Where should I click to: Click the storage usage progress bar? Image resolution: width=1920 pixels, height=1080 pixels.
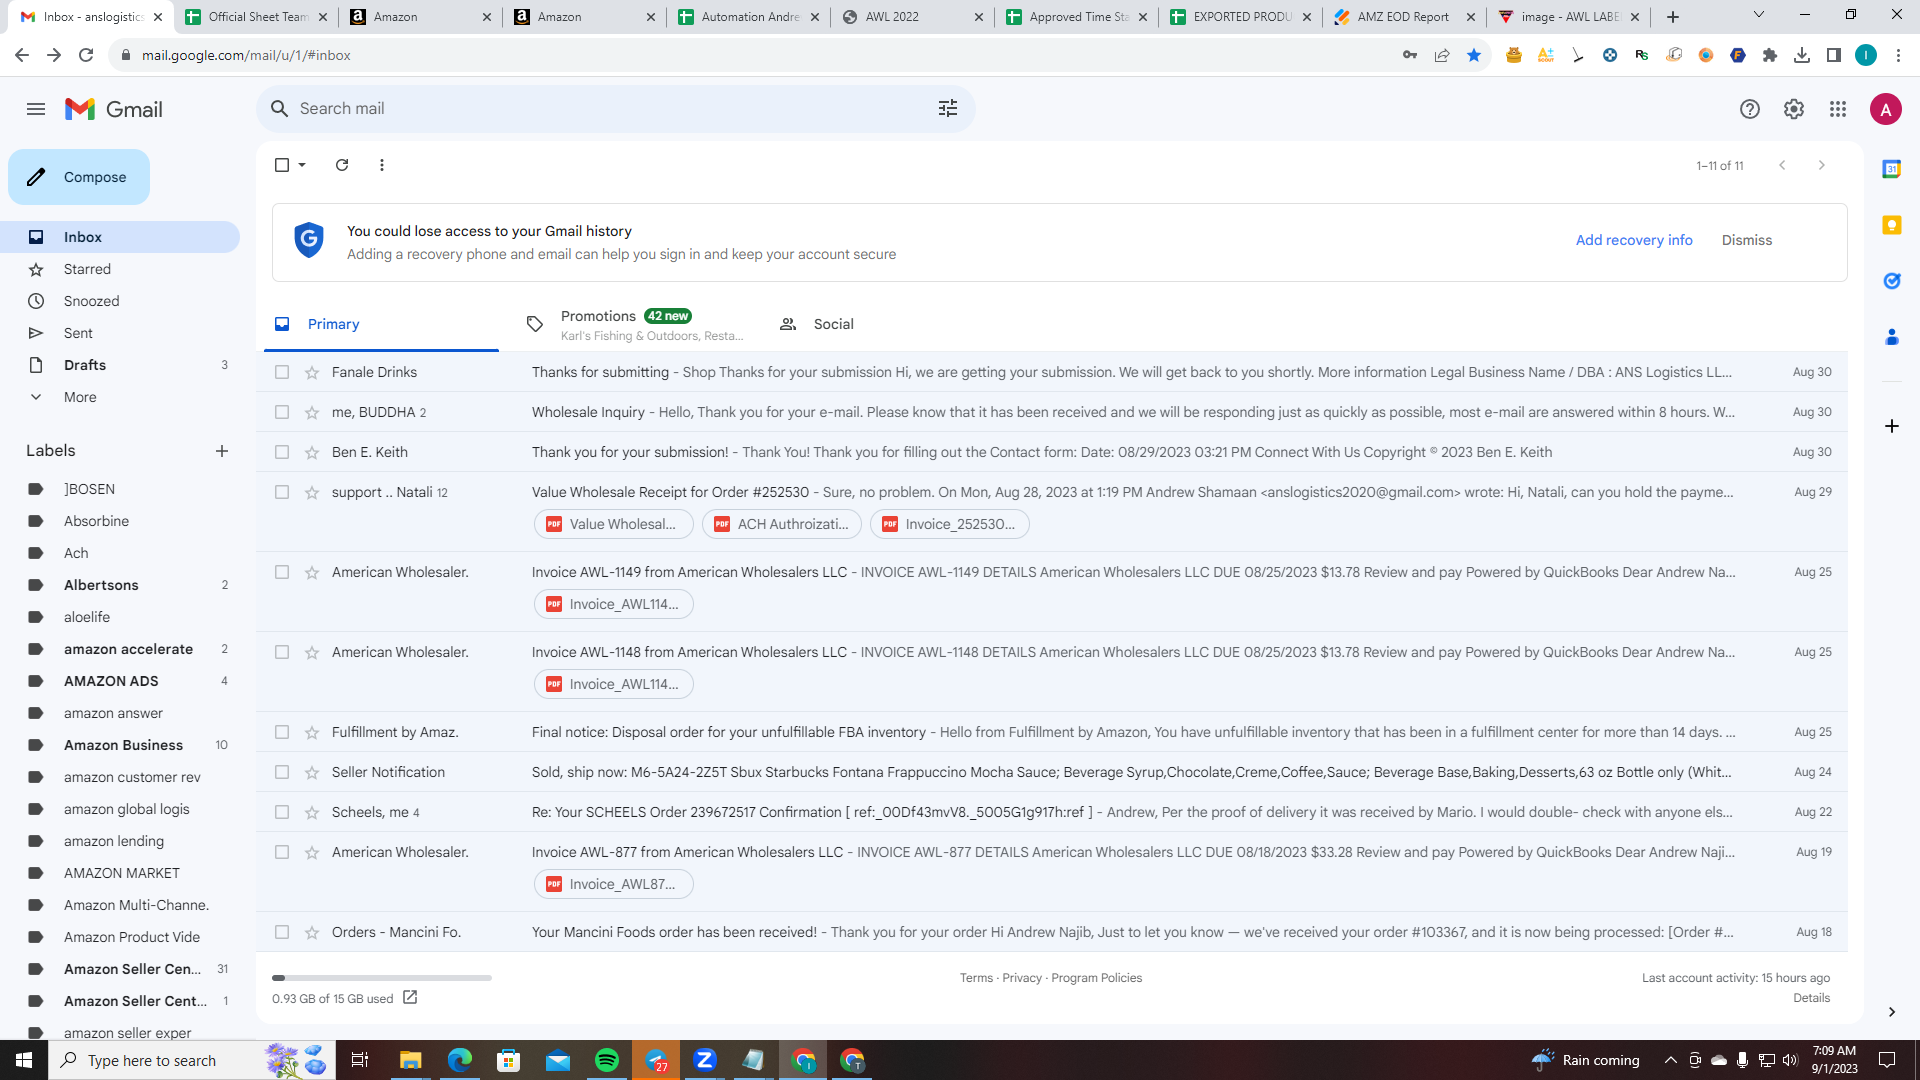pos(382,978)
